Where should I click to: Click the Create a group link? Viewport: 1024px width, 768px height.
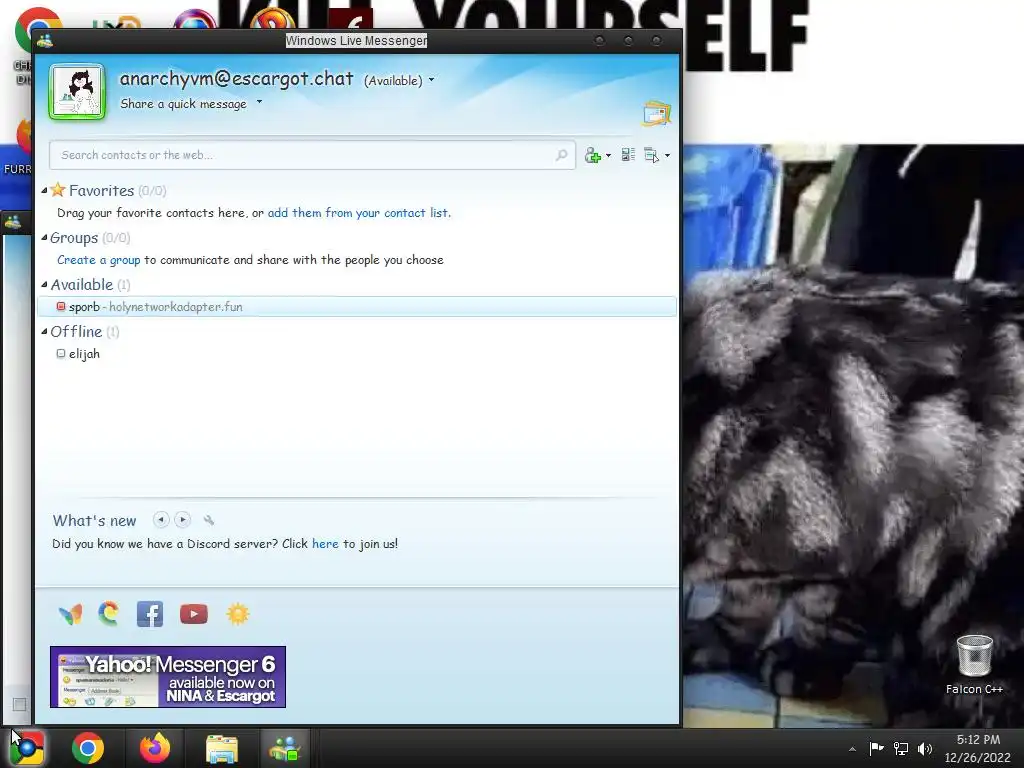(99, 260)
